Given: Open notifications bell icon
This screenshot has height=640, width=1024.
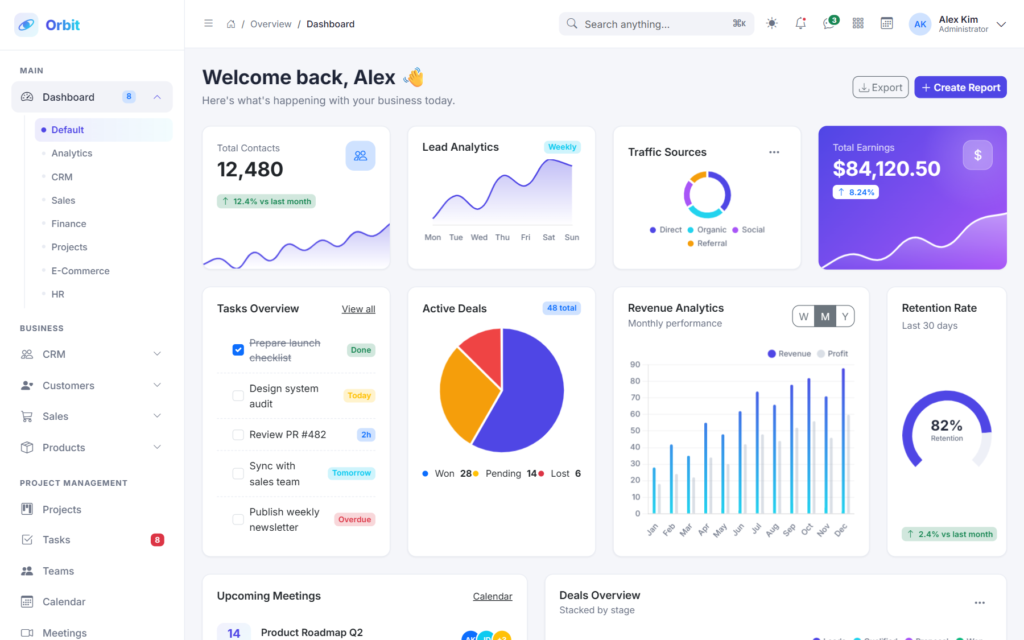Looking at the screenshot, I should (801, 24).
